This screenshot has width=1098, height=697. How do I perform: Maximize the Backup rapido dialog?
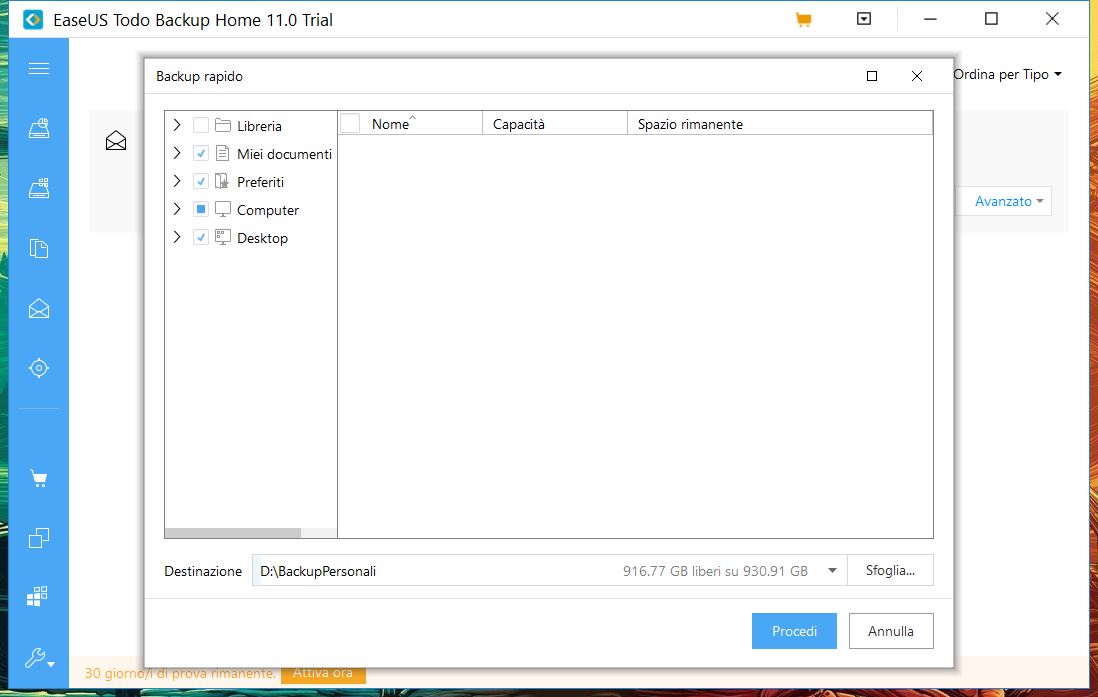[872, 76]
